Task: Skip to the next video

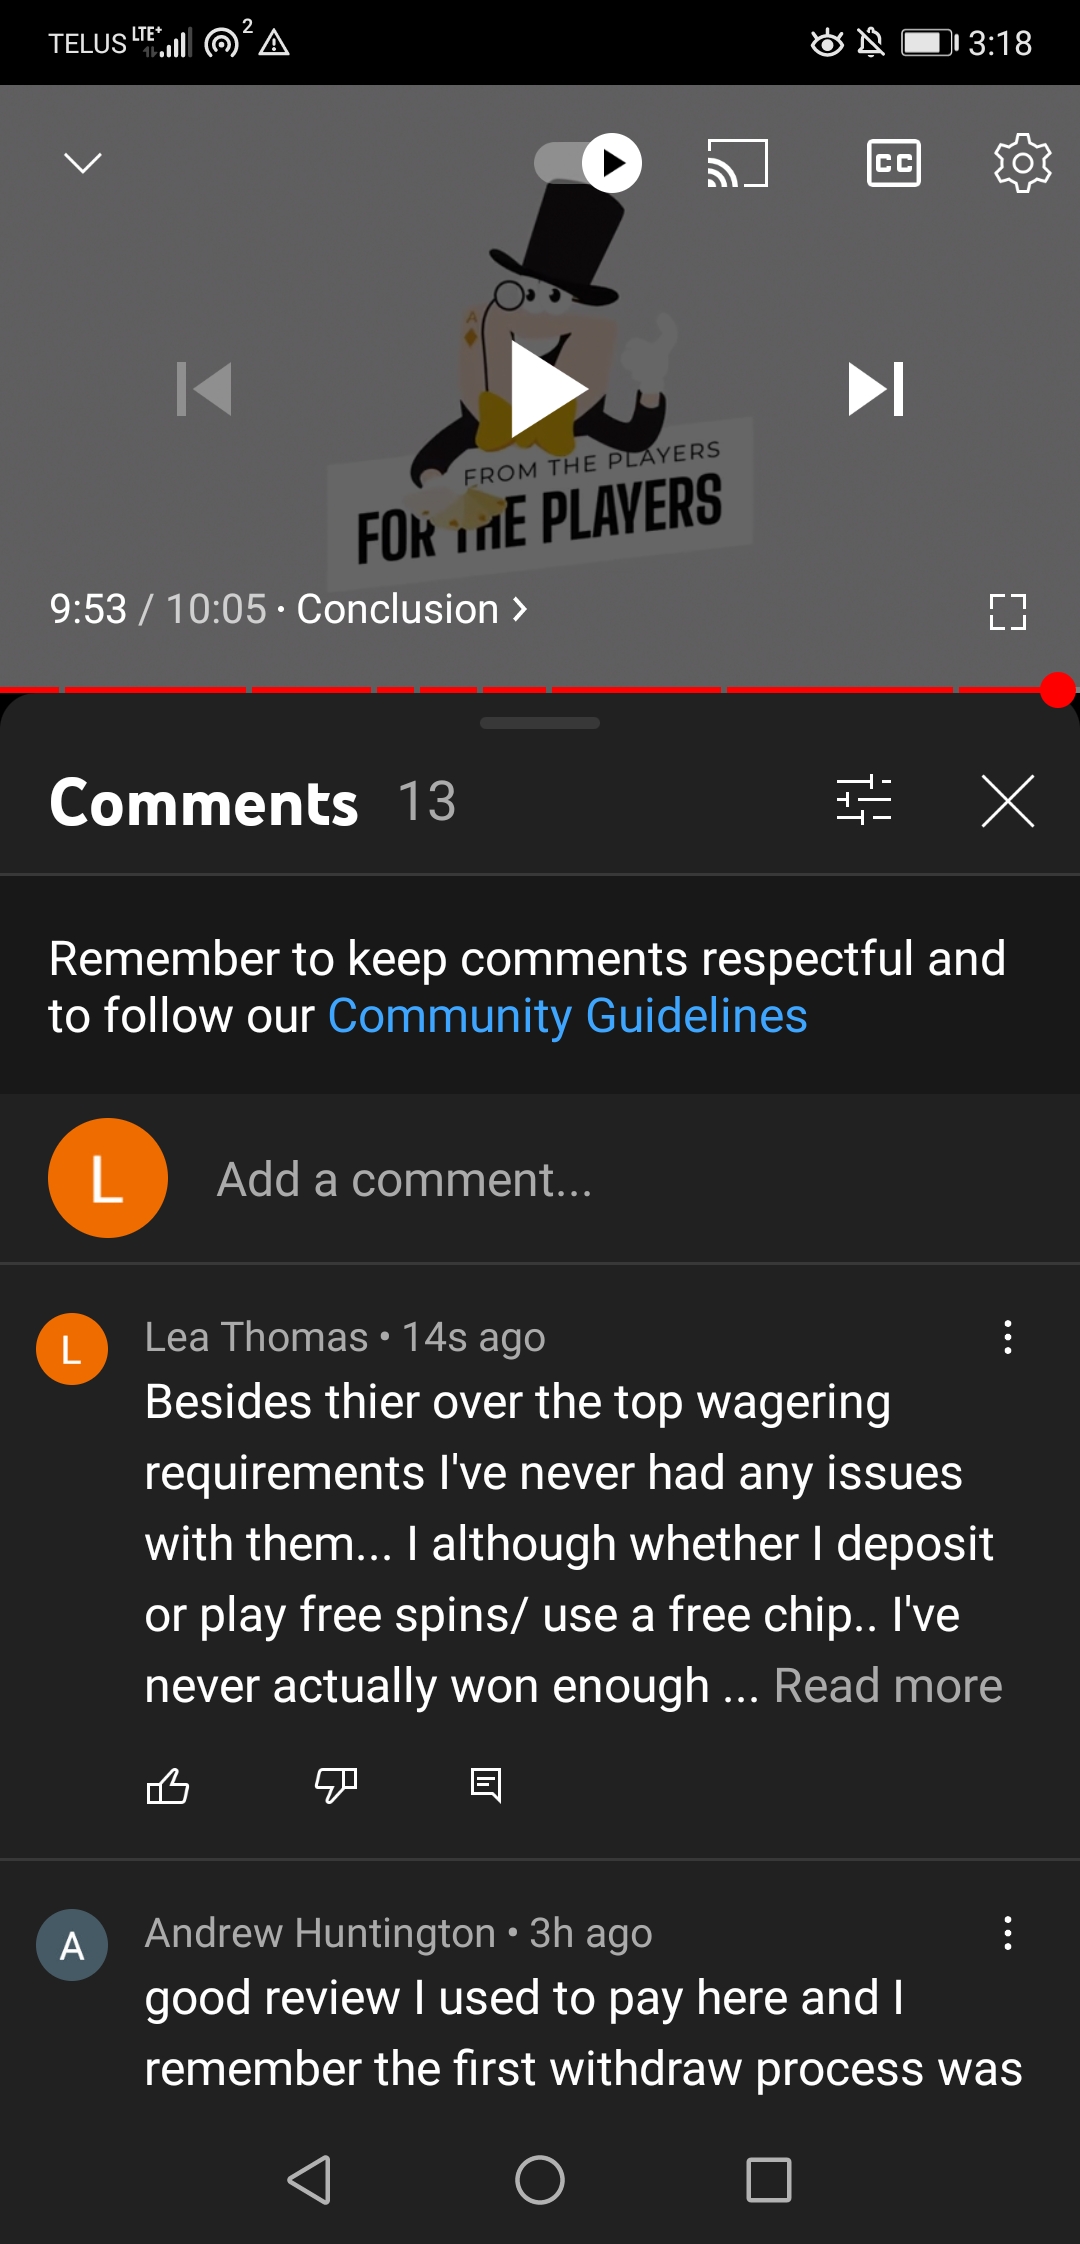Action: point(876,388)
